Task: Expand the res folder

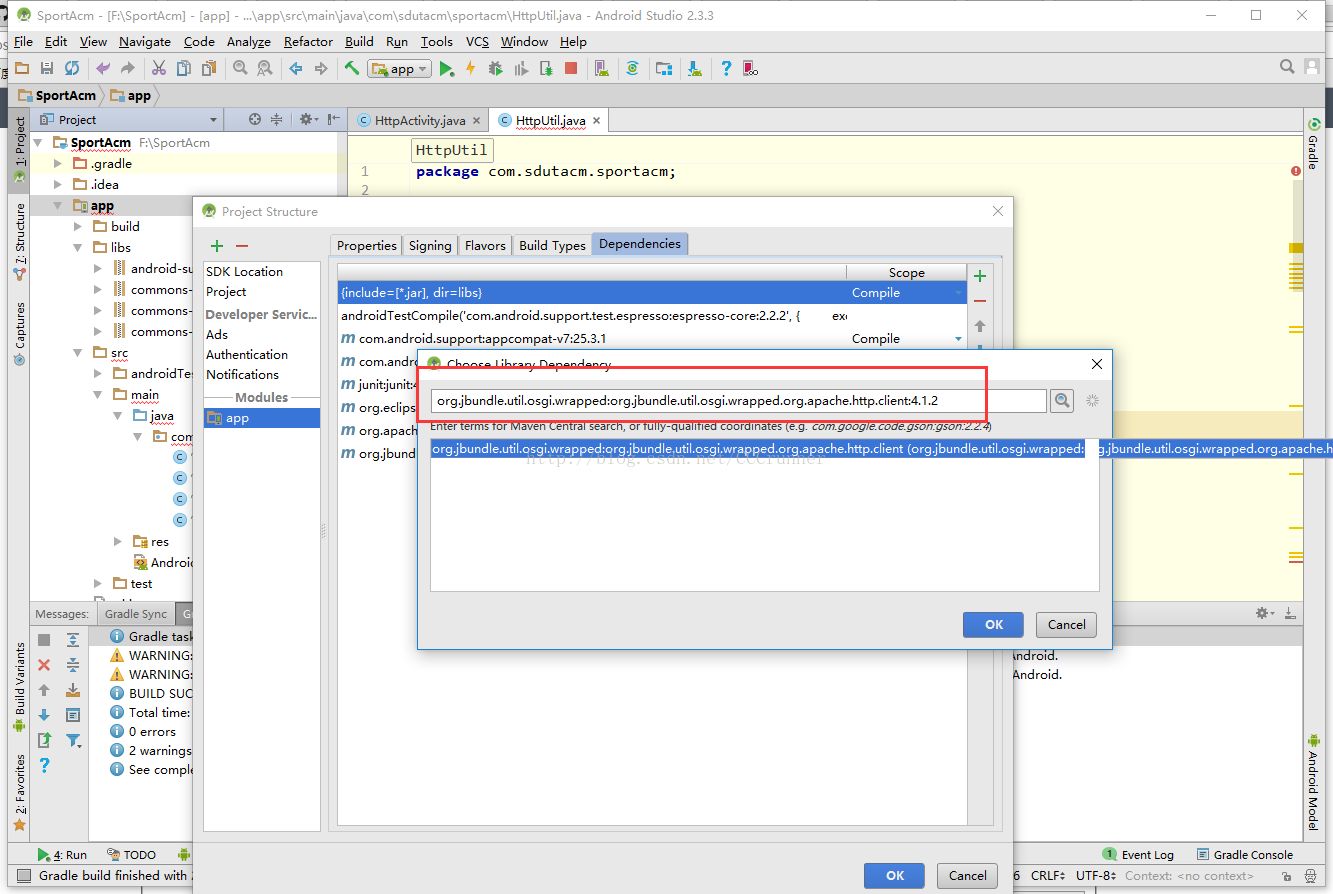Action: pyautogui.click(x=118, y=542)
